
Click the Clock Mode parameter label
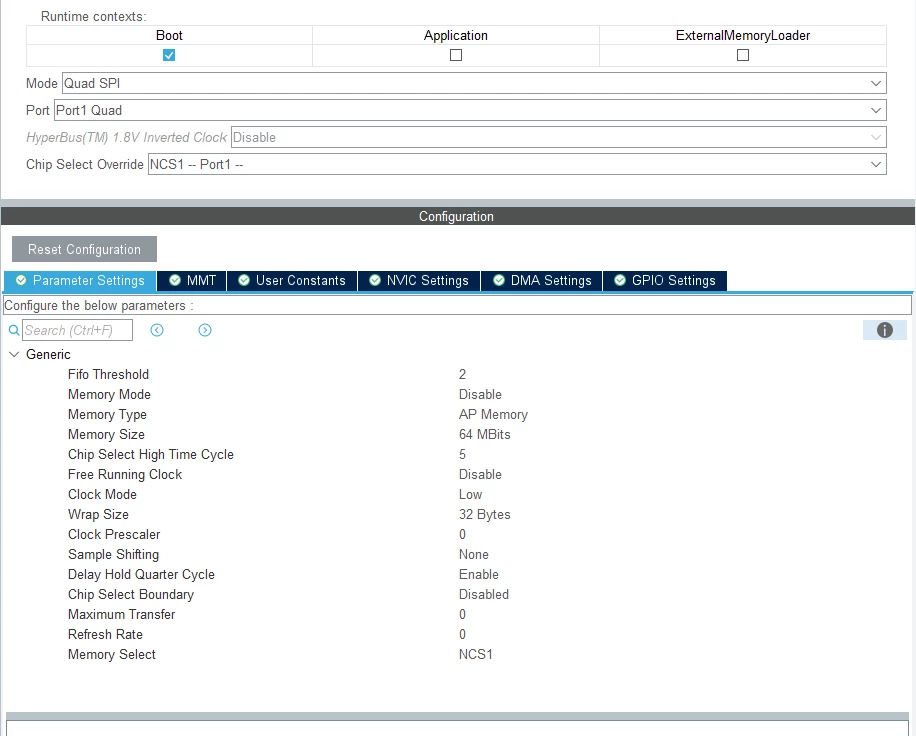point(102,494)
